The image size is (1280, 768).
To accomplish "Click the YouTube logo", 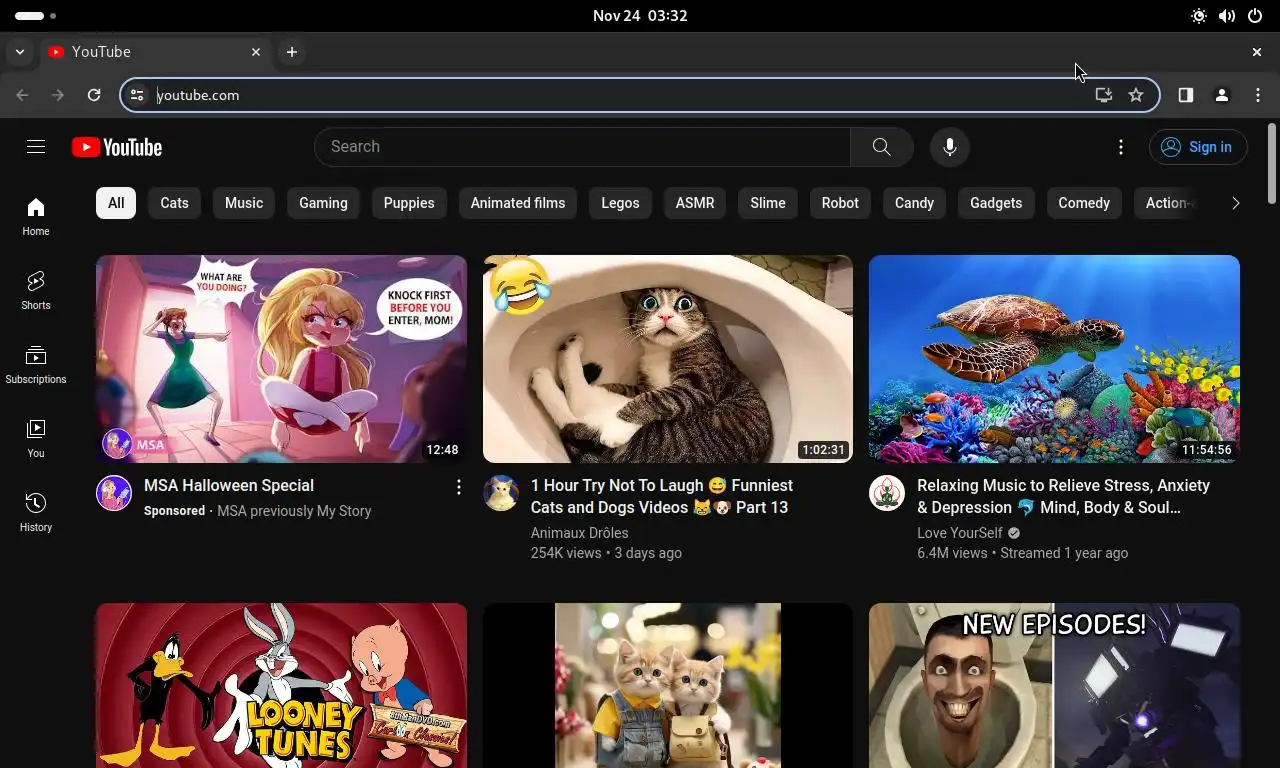I will pos(117,147).
